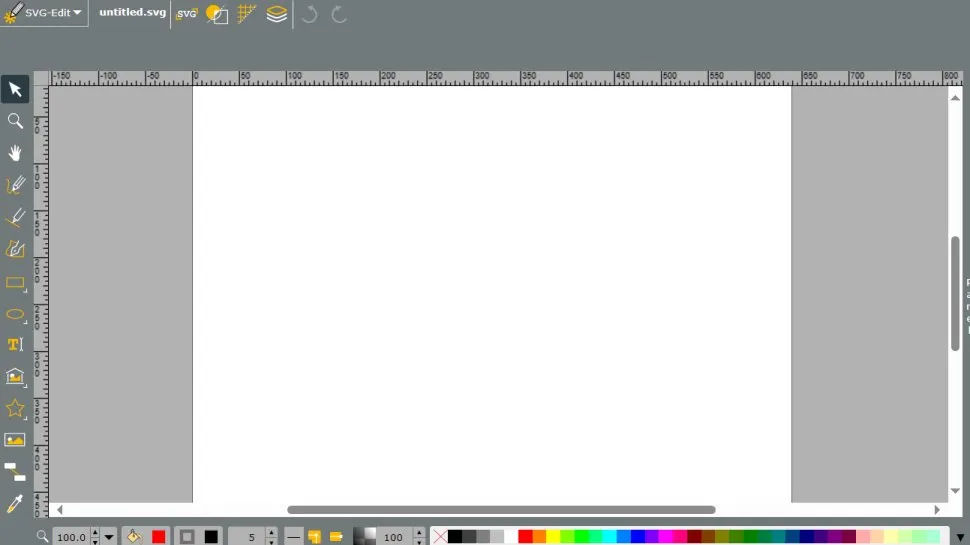Open the SVG-Edit main menu
Viewport: 970px width, 545px height.
pyautogui.click(x=44, y=13)
